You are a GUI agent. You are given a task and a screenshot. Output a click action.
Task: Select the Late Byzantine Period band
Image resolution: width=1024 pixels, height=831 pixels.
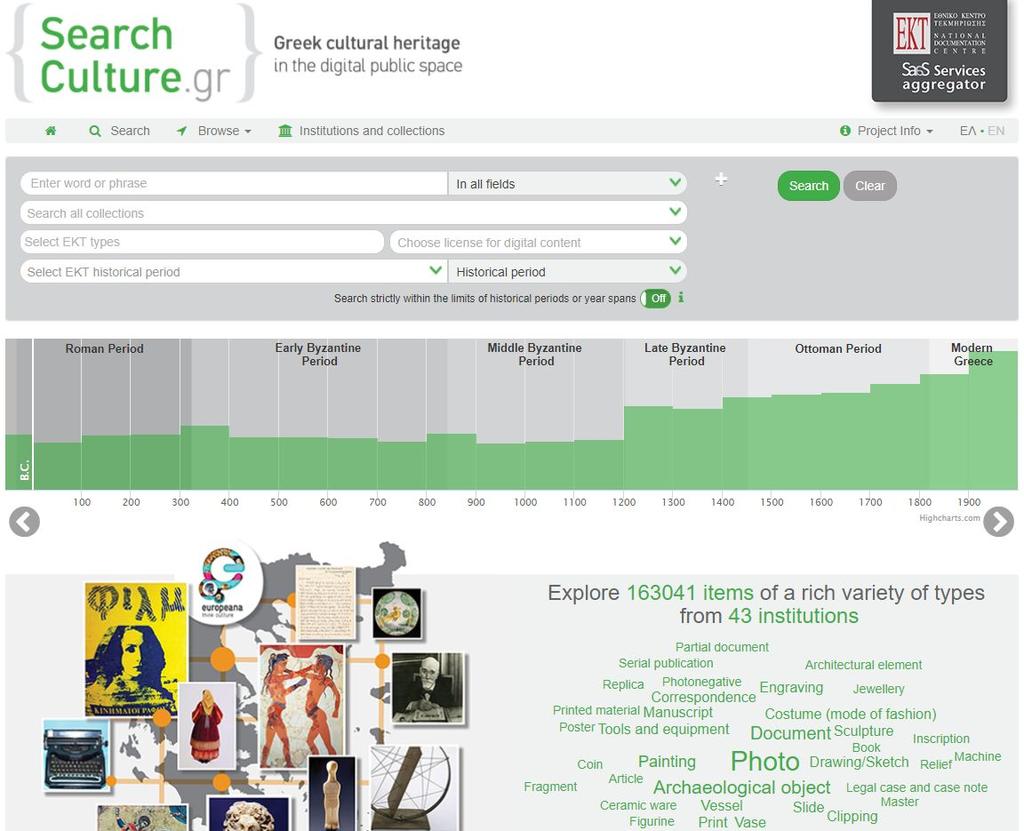pos(686,414)
